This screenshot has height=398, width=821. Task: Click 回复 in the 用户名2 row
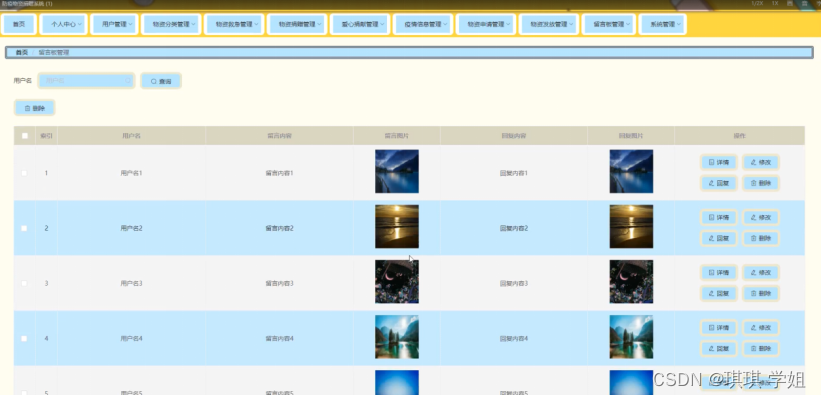click(x=719, y=238)
